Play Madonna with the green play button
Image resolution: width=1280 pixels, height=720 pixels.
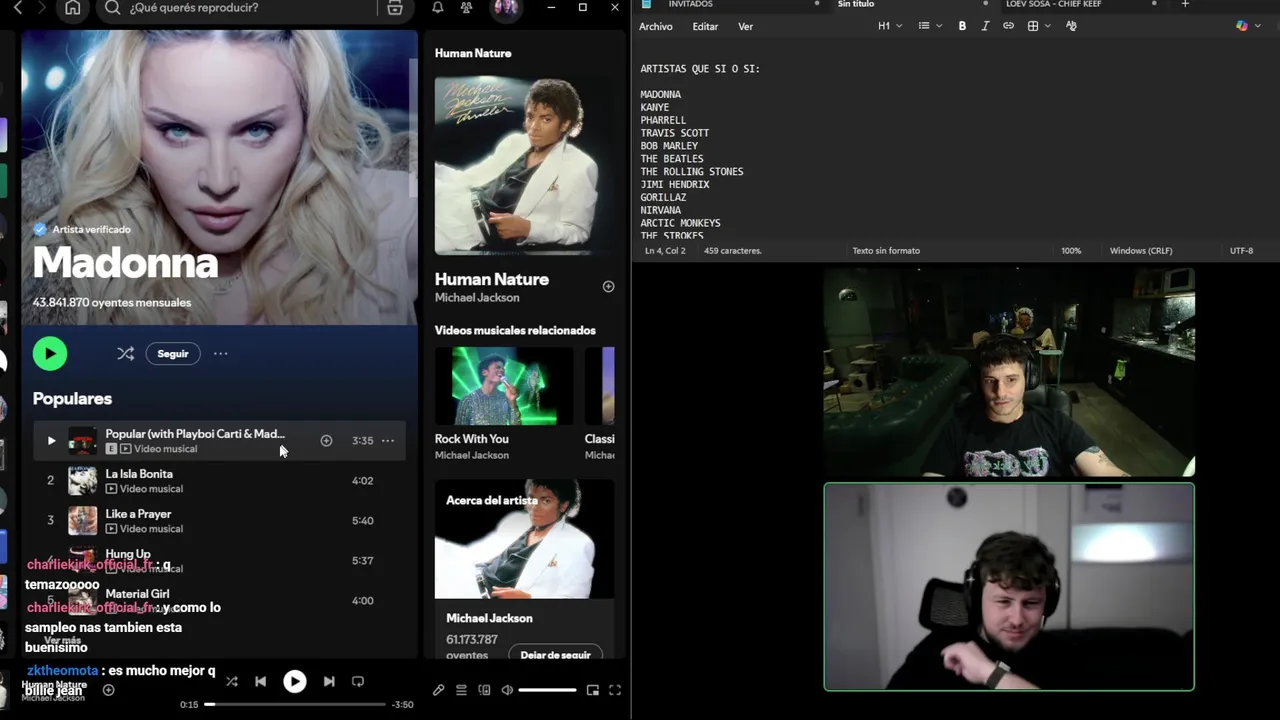pyautogui.click(x=50, y=354)
